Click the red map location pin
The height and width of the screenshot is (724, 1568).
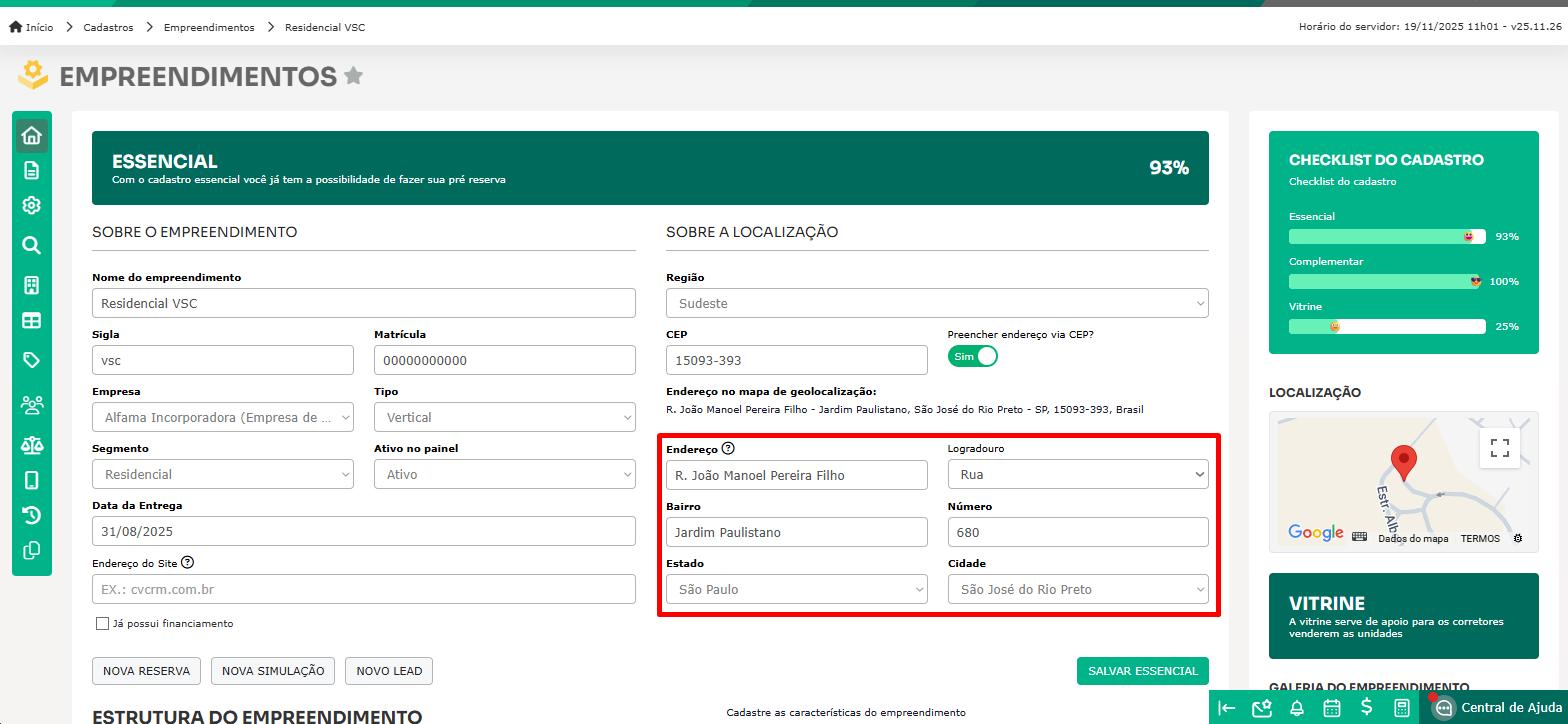1405,464
